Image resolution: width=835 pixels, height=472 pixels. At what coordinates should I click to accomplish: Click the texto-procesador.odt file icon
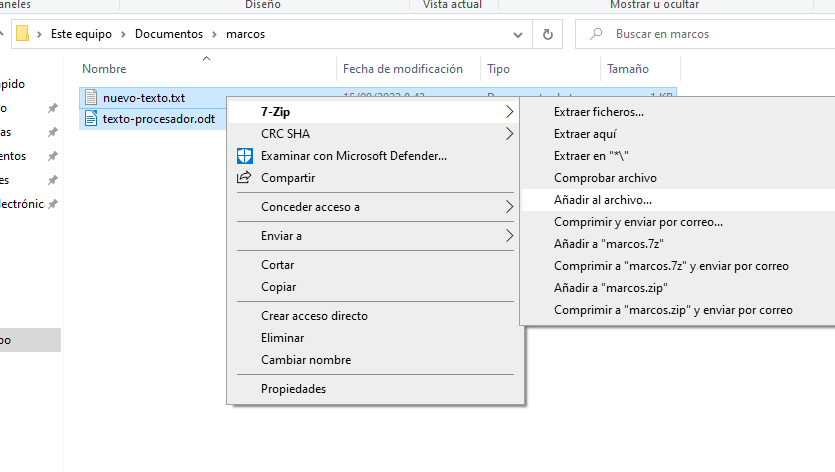[x=91, y=118]
